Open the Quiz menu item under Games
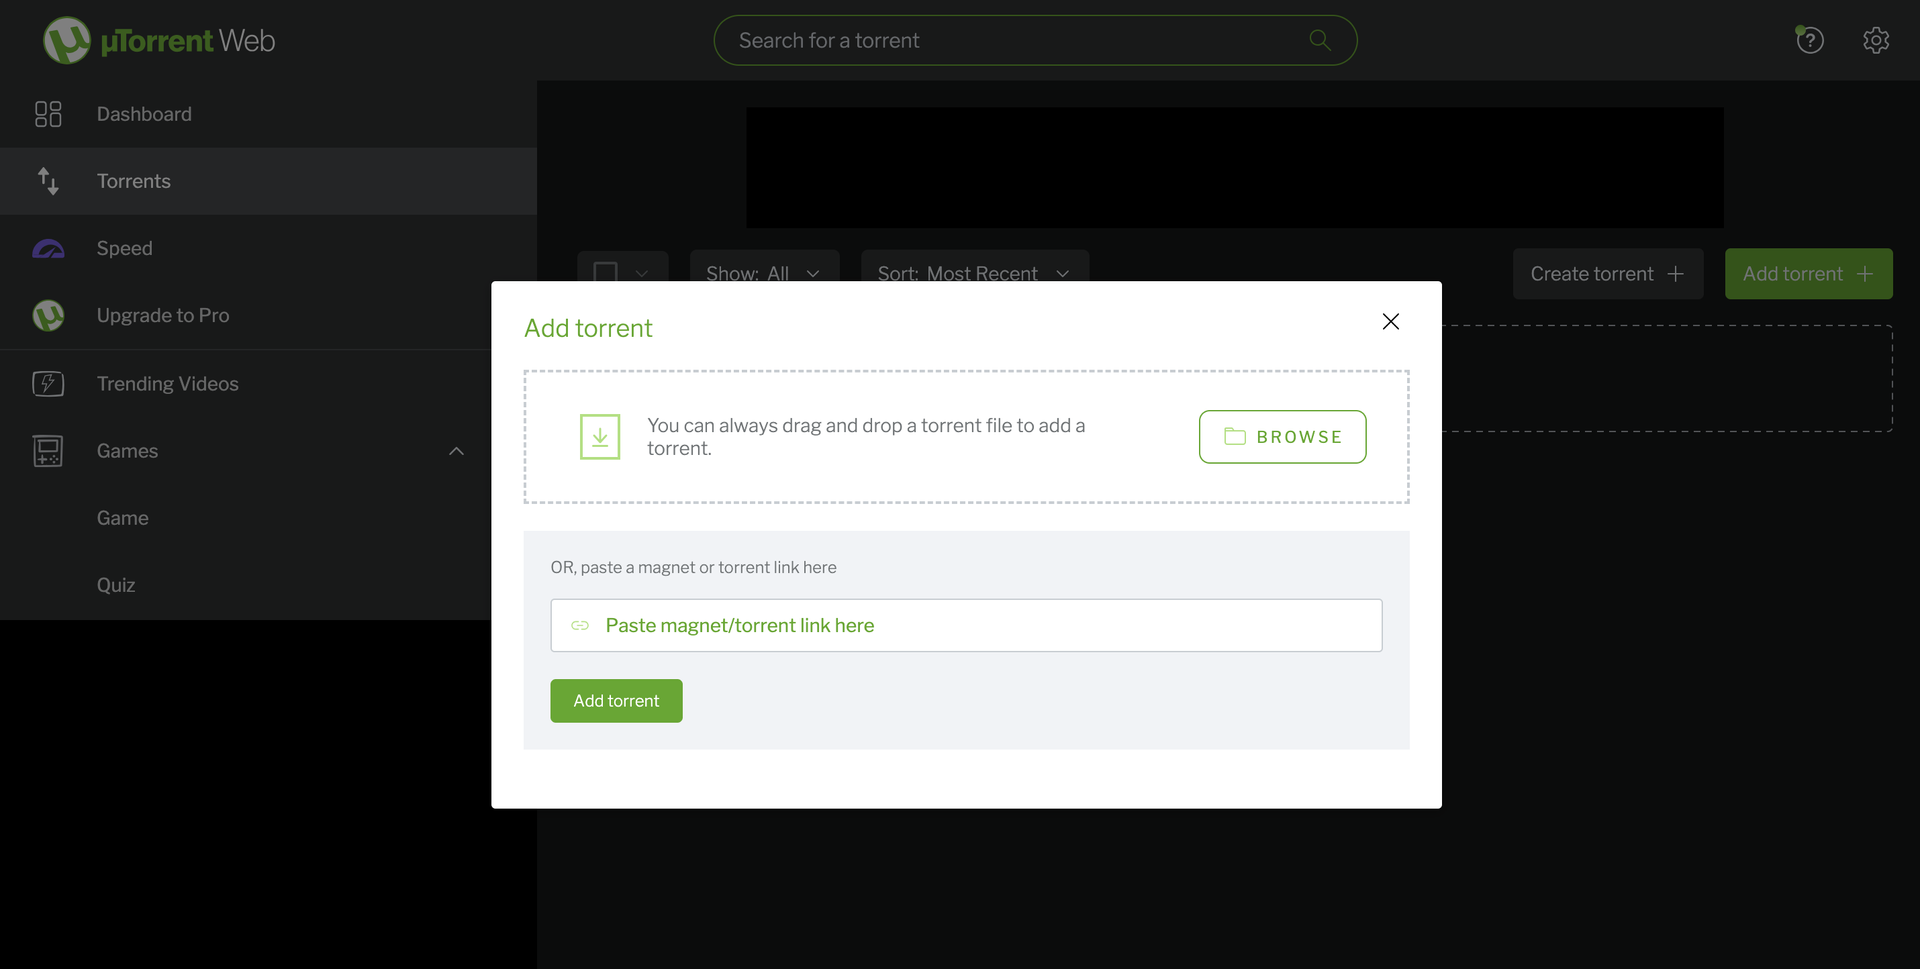This screenshot has width=1920, height=969. pos(116,585)
